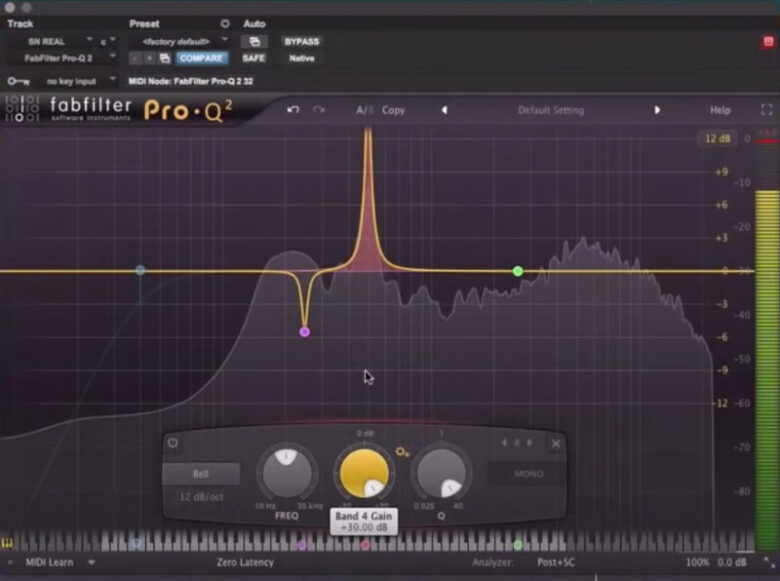
Task: Select next band with right arrow in band panel
Action: click(530, 442)
